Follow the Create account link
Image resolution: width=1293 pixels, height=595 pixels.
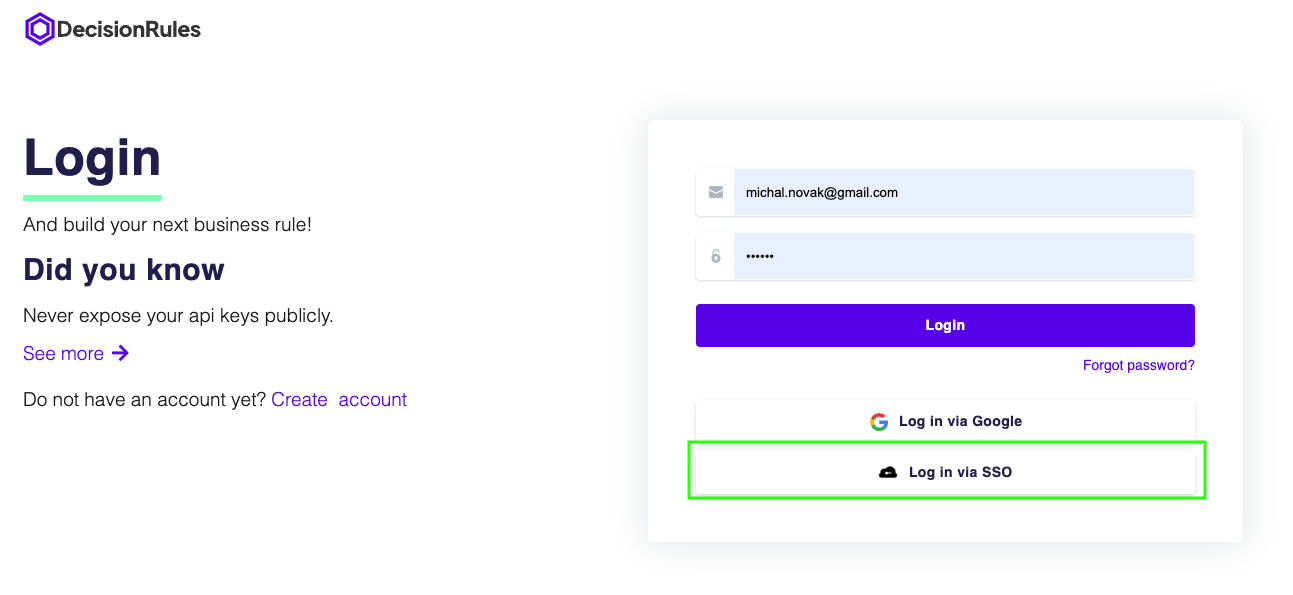[339, 400]
